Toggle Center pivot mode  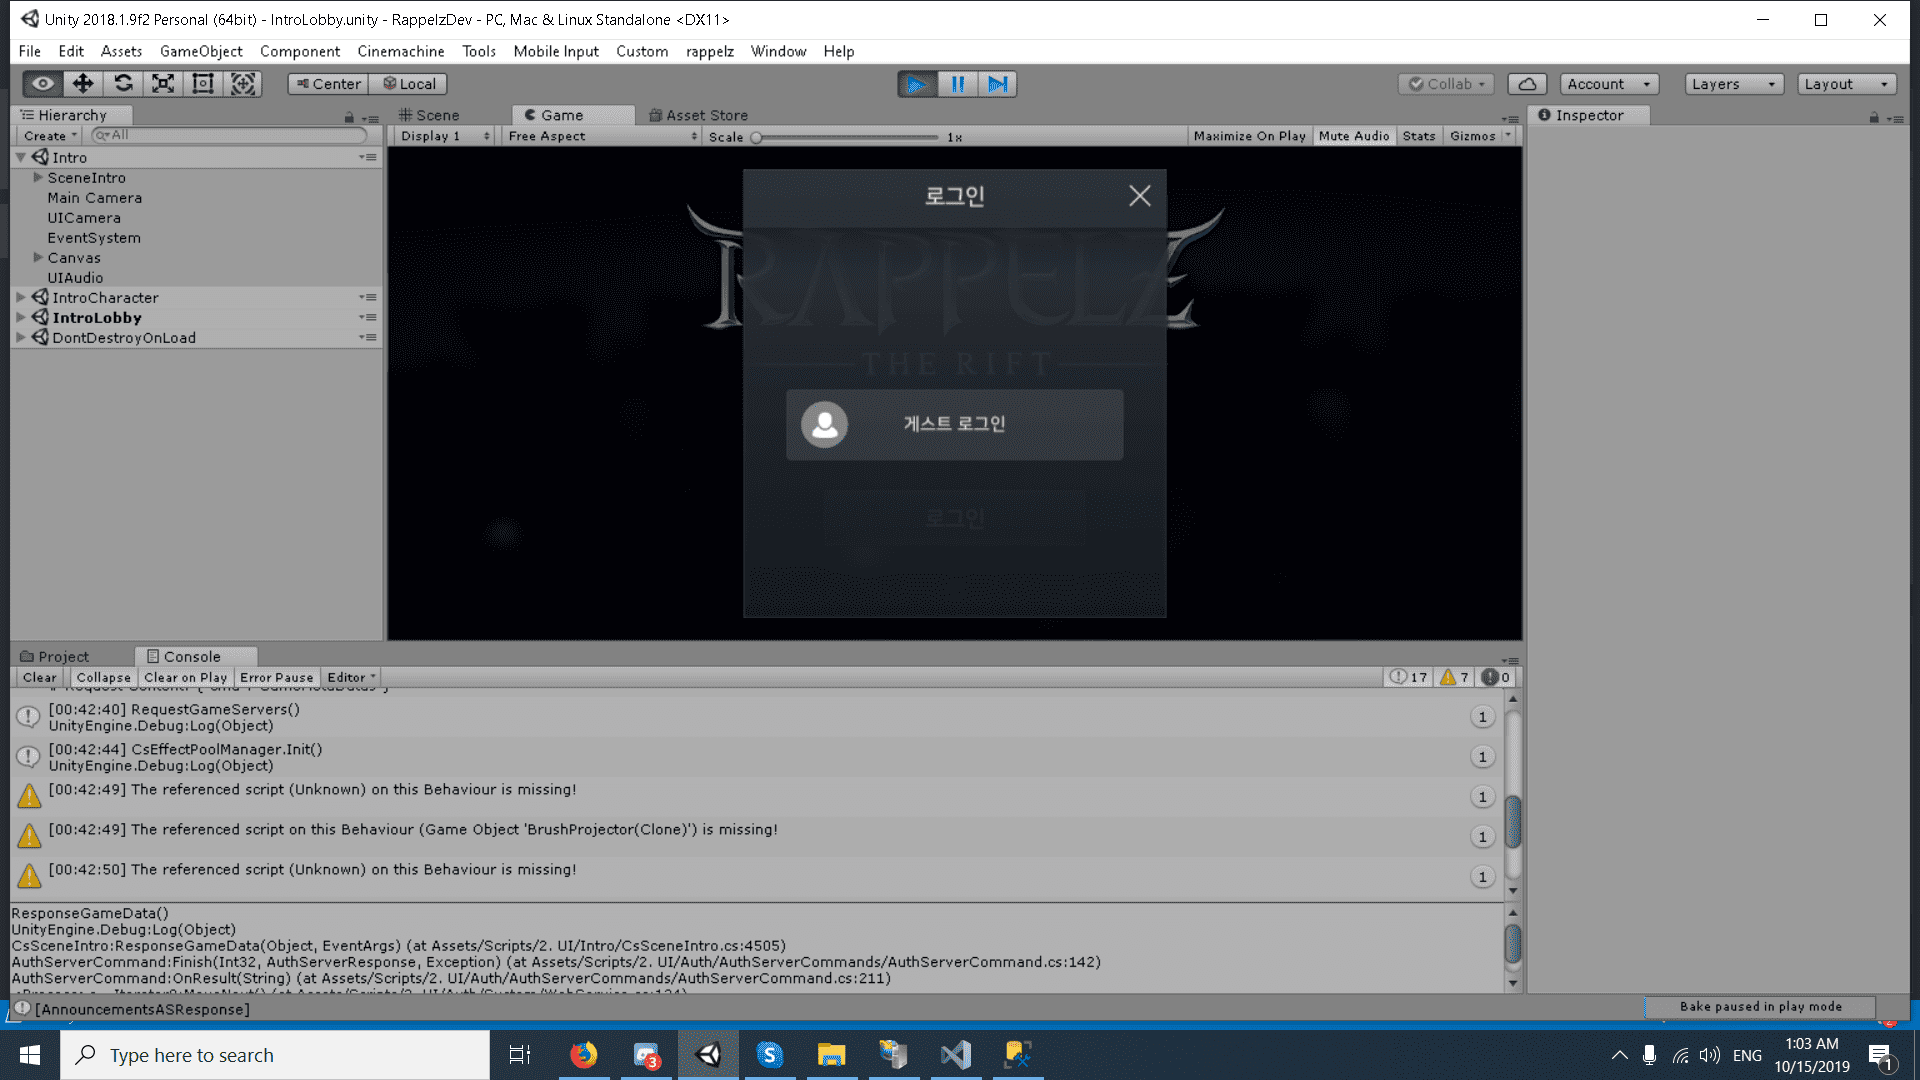(x=328, y=84)
